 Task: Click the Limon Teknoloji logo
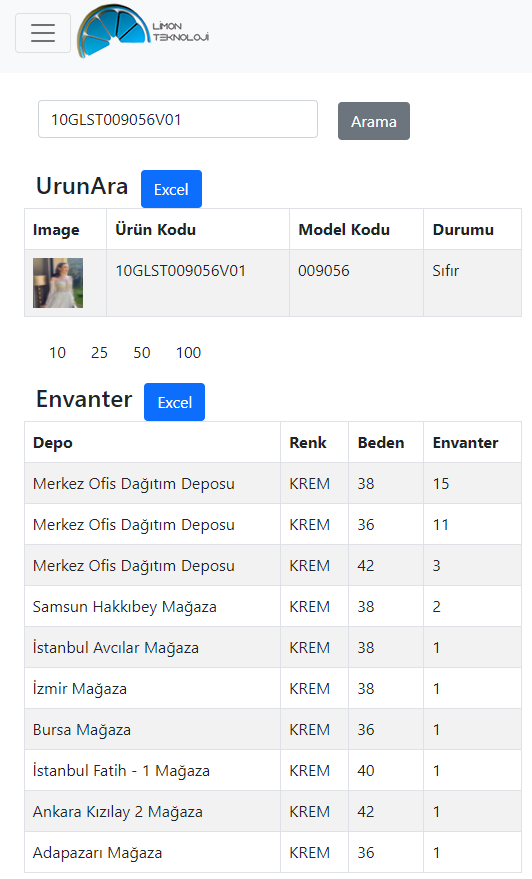tap(143, 31)
